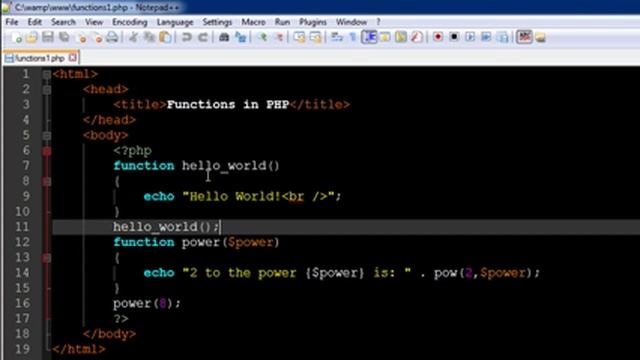Click 'pow(2,$power)' on line 14

coord(483,273)
